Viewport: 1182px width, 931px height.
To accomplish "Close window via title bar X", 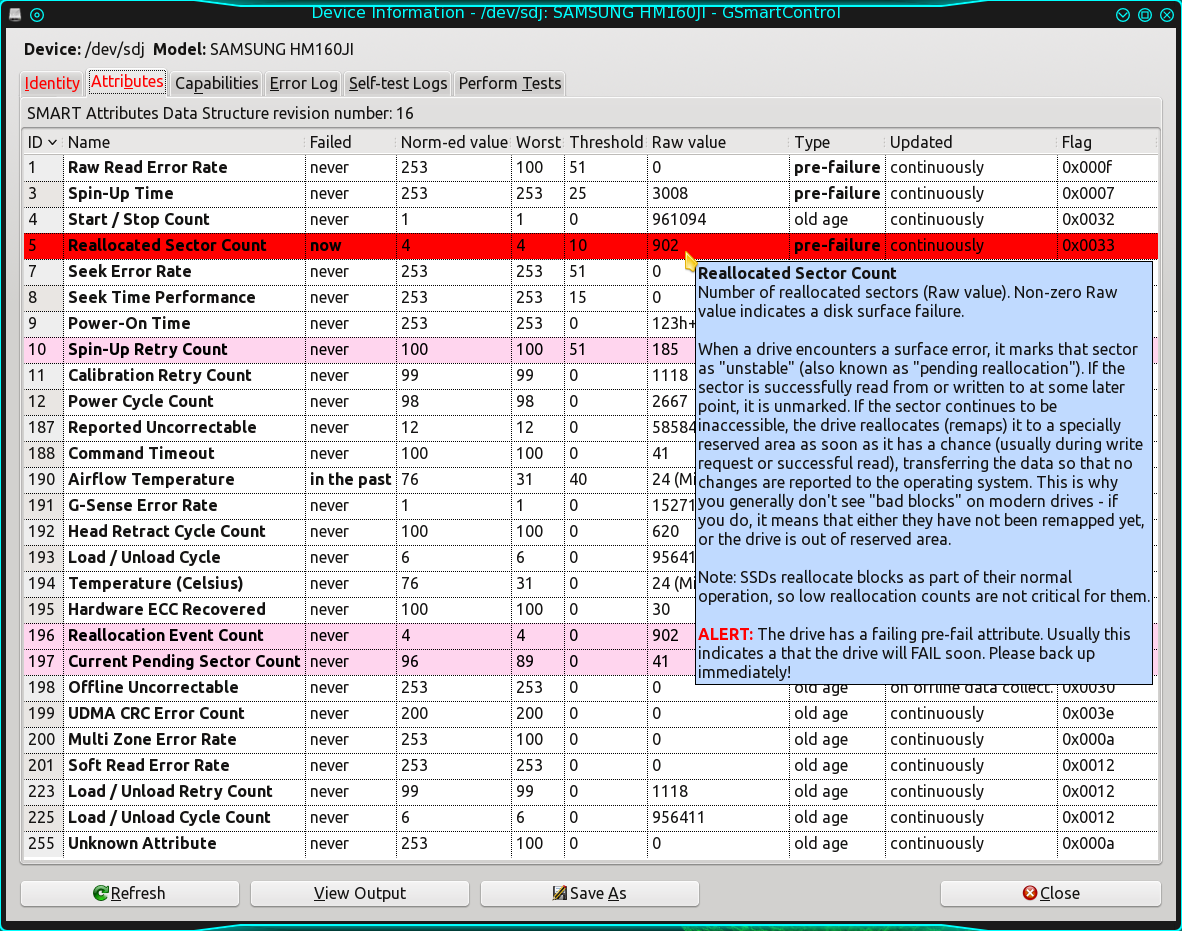I will (x=1166, y=14).
